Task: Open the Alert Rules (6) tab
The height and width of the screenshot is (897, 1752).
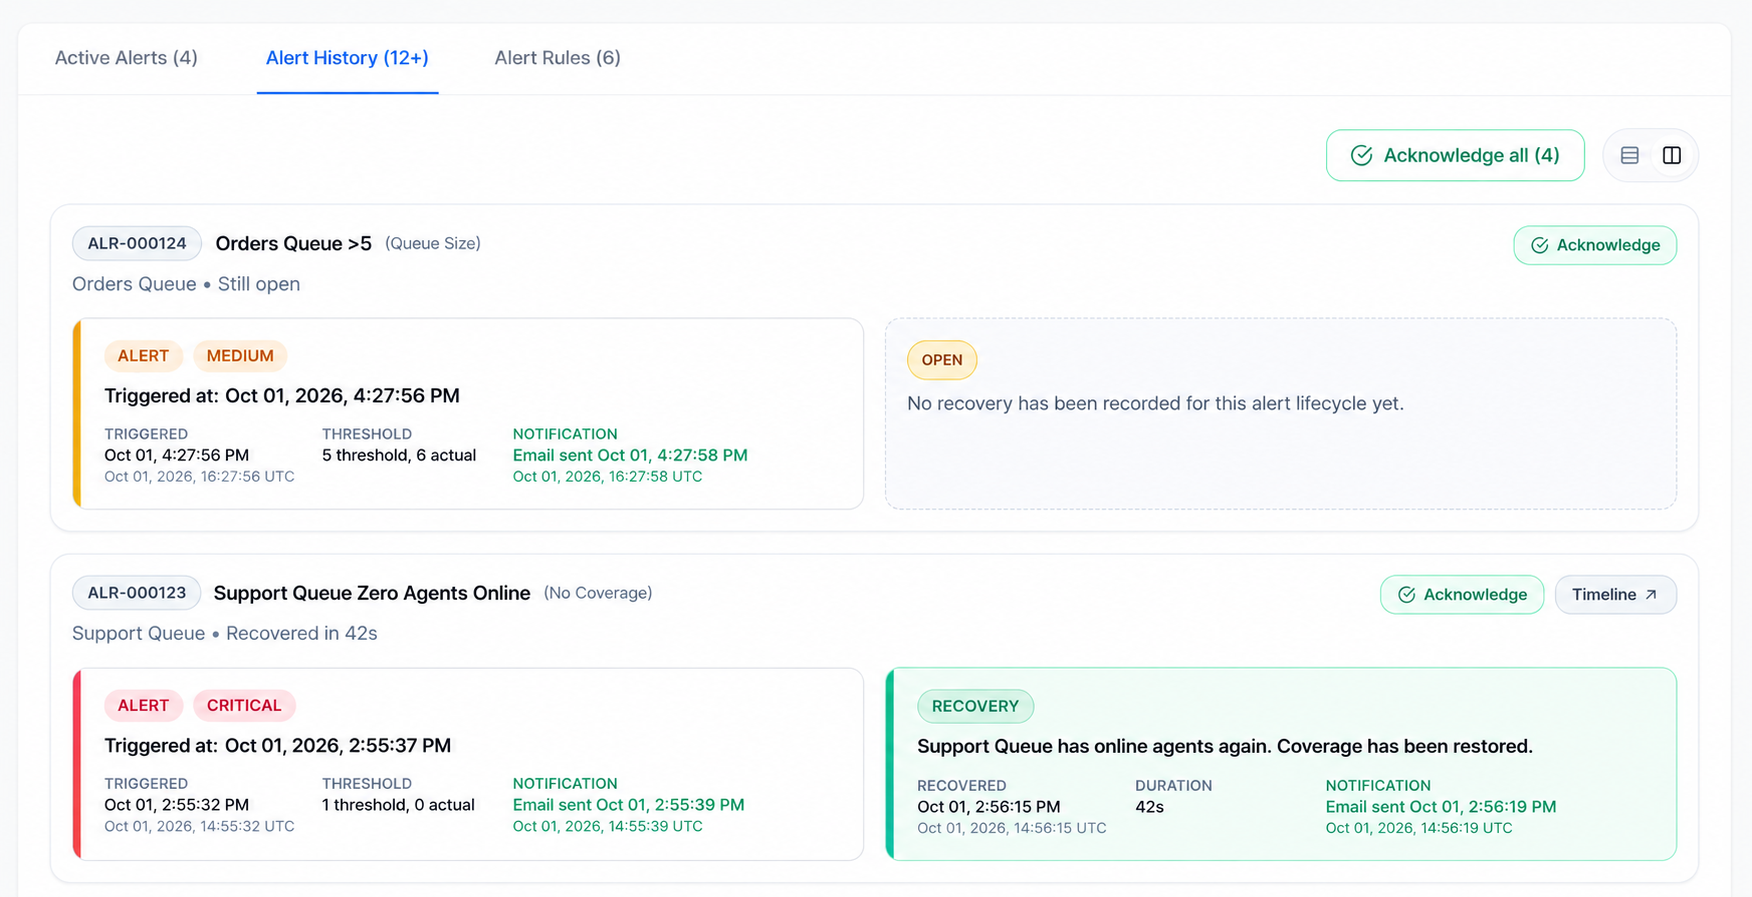Action: pyautogui.click(x=557, y=58)
